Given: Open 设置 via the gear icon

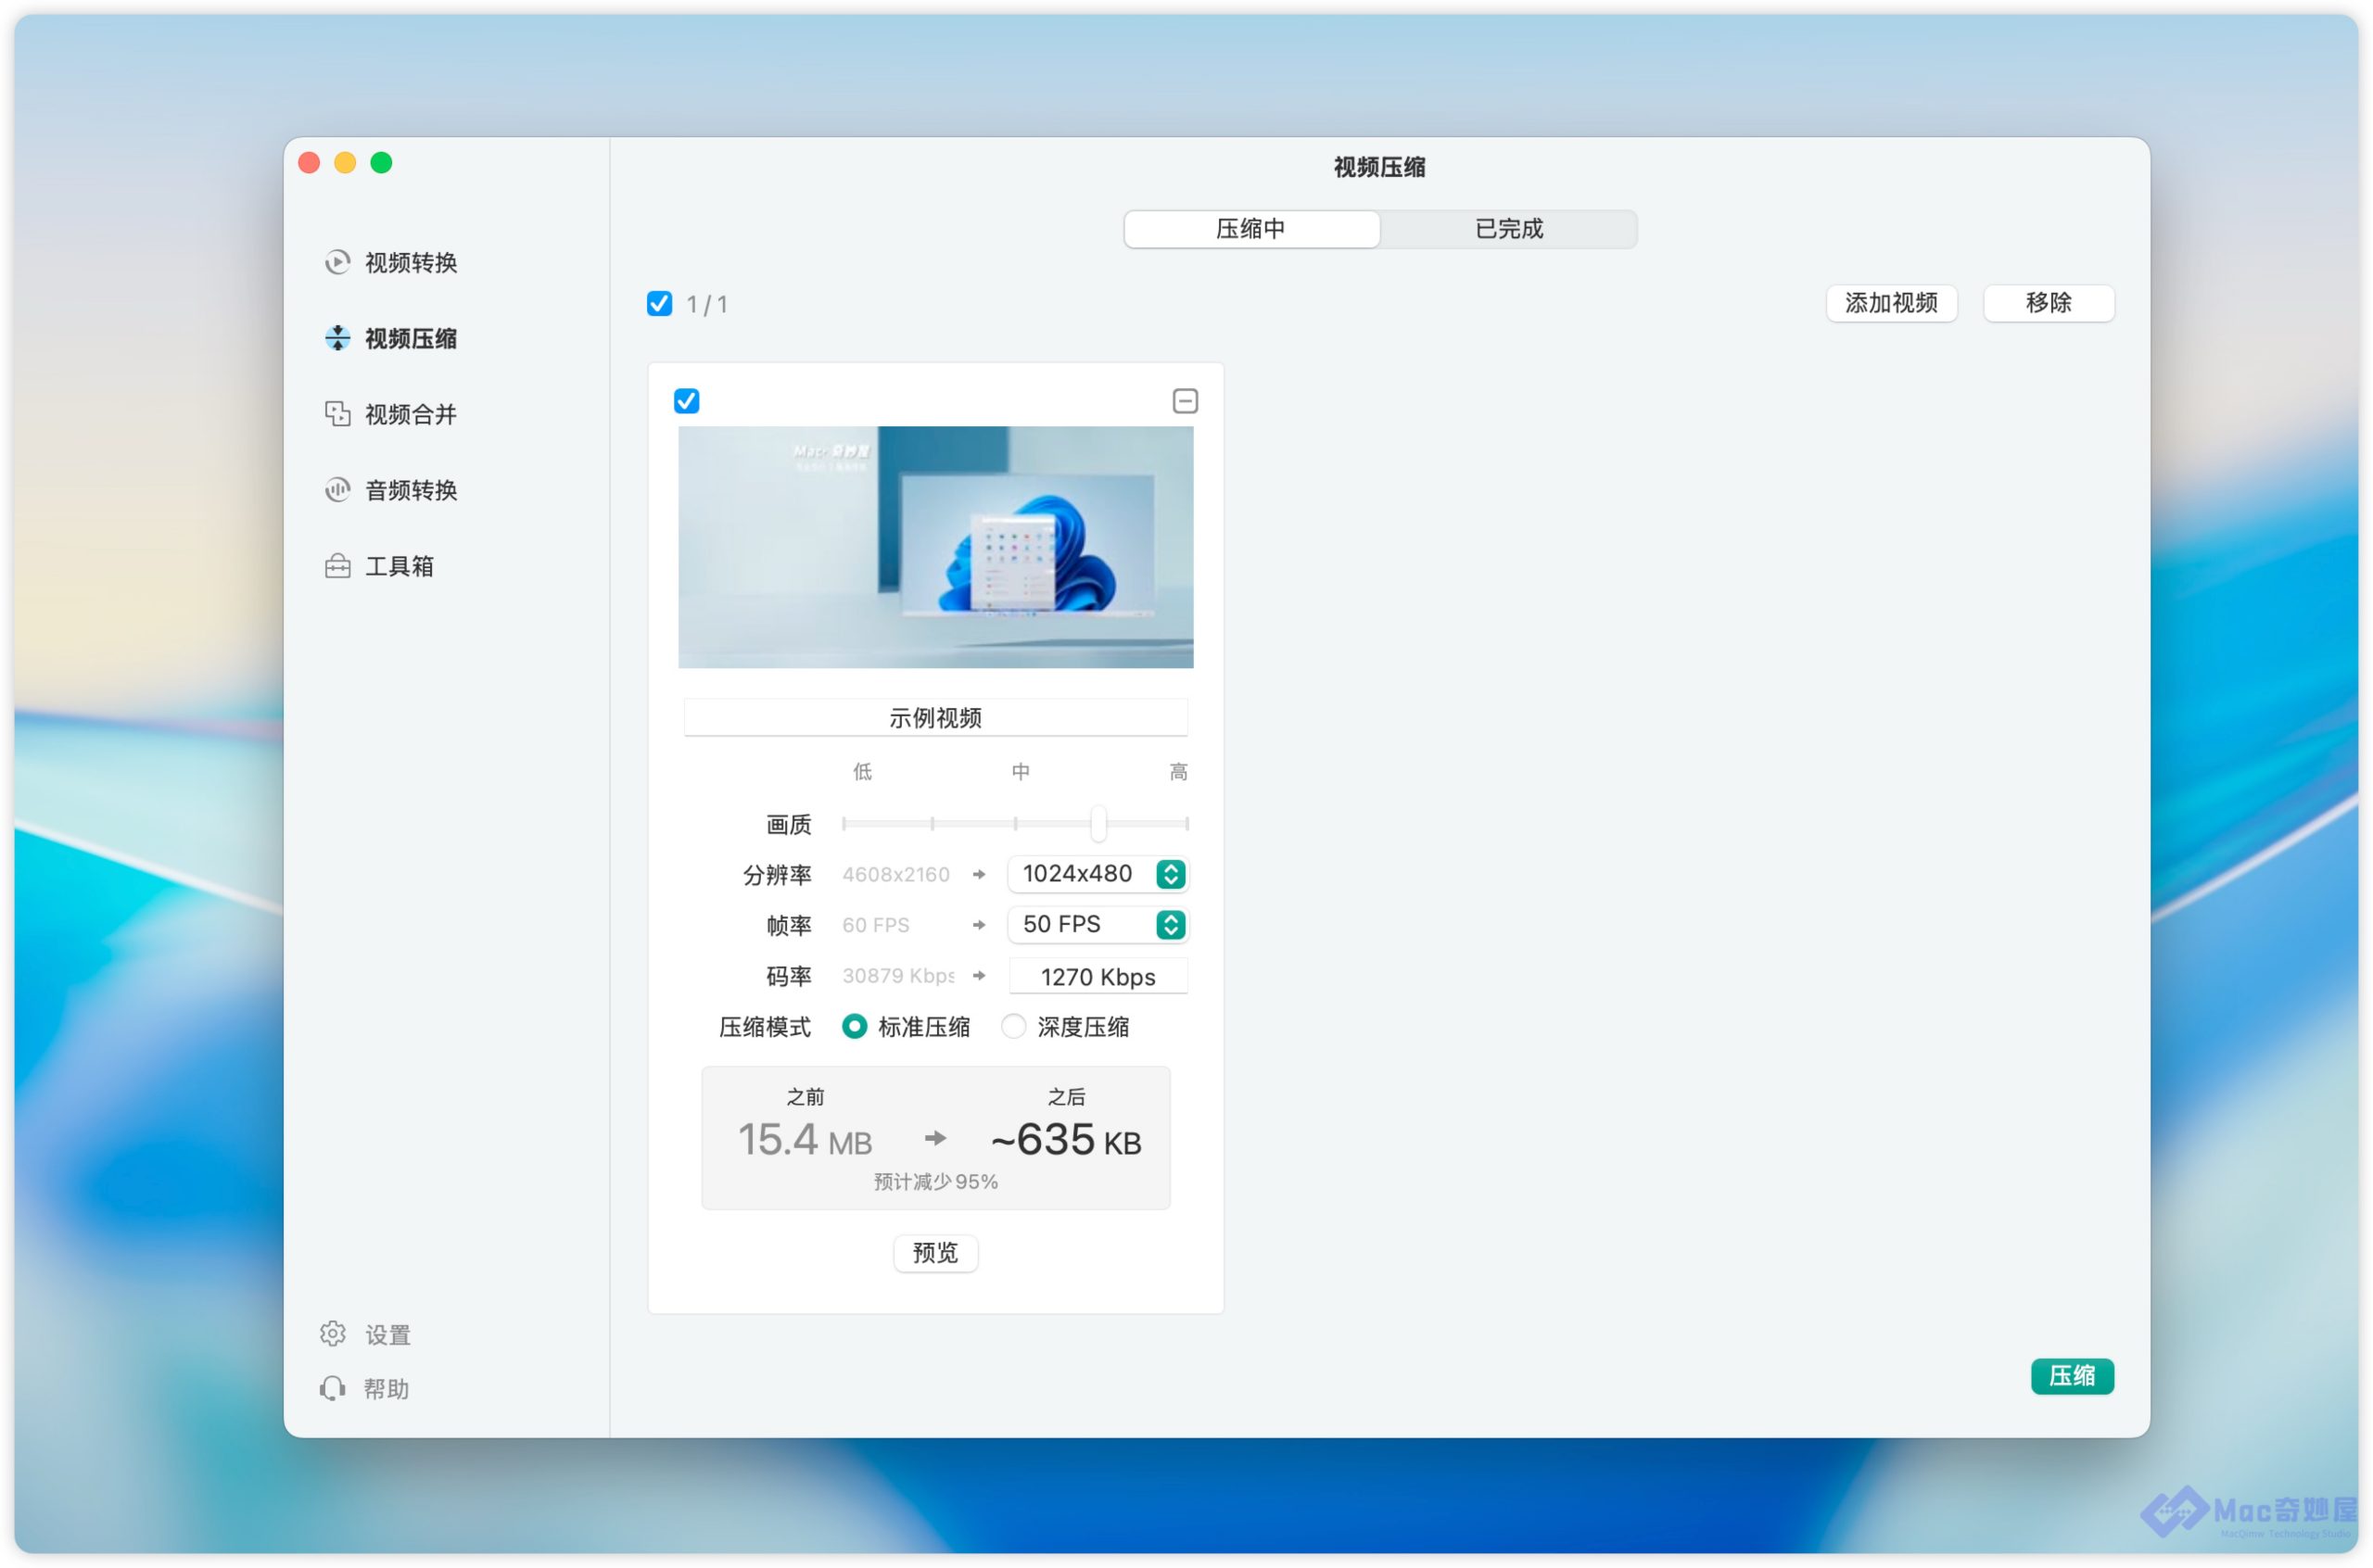Looking at the screenshot, I should click(x=333, y=1334).
